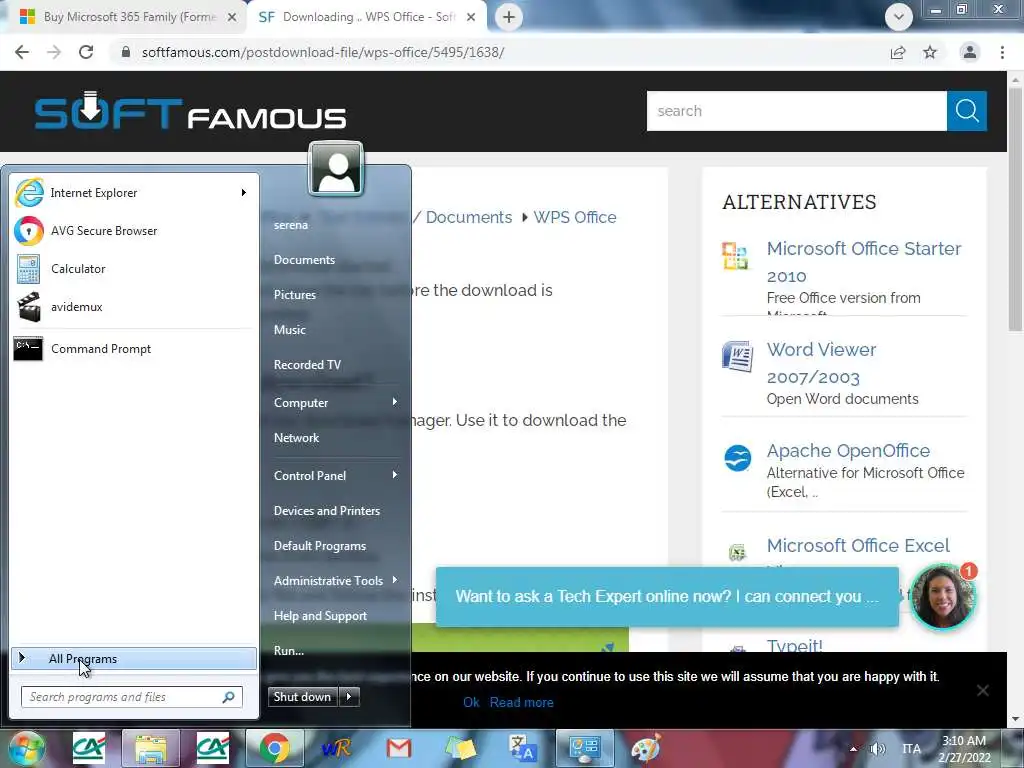Open Pictures in Start menu
This screenshot has height=768, width=1024.
[x=295, y=295]
